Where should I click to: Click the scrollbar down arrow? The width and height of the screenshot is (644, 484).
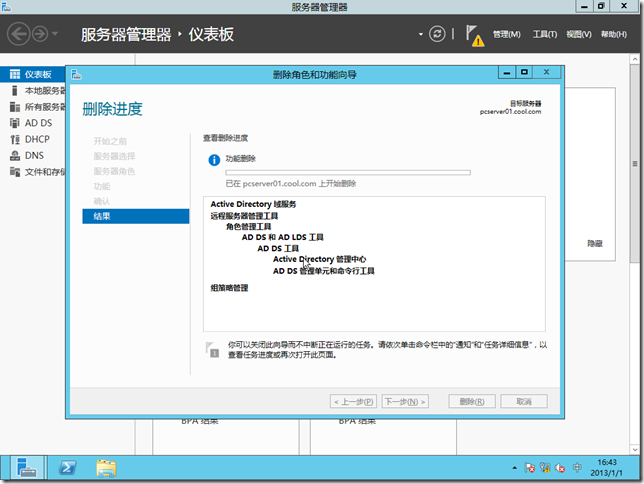[x=635, y=449]
